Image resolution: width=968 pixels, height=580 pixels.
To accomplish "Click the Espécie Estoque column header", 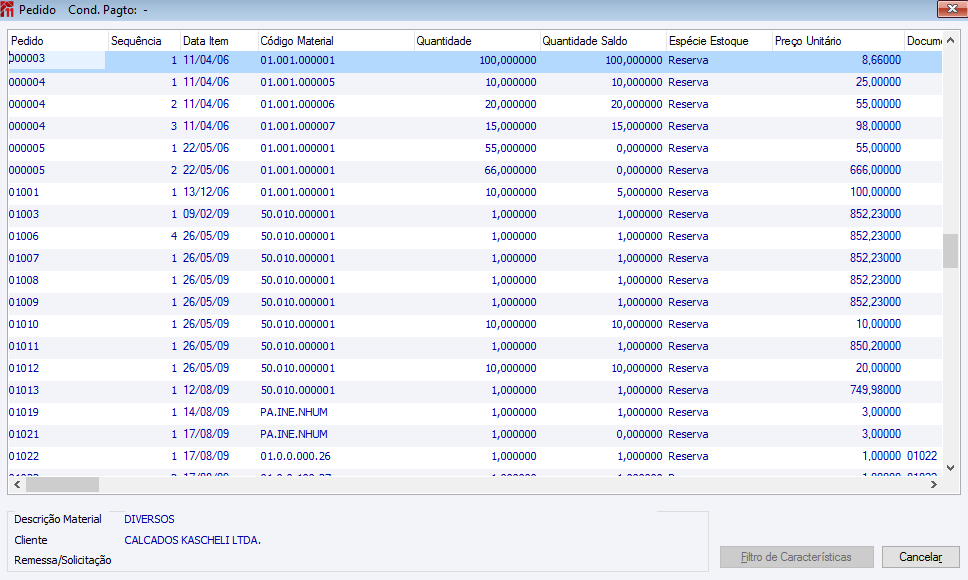I will [x=719, y=41].
